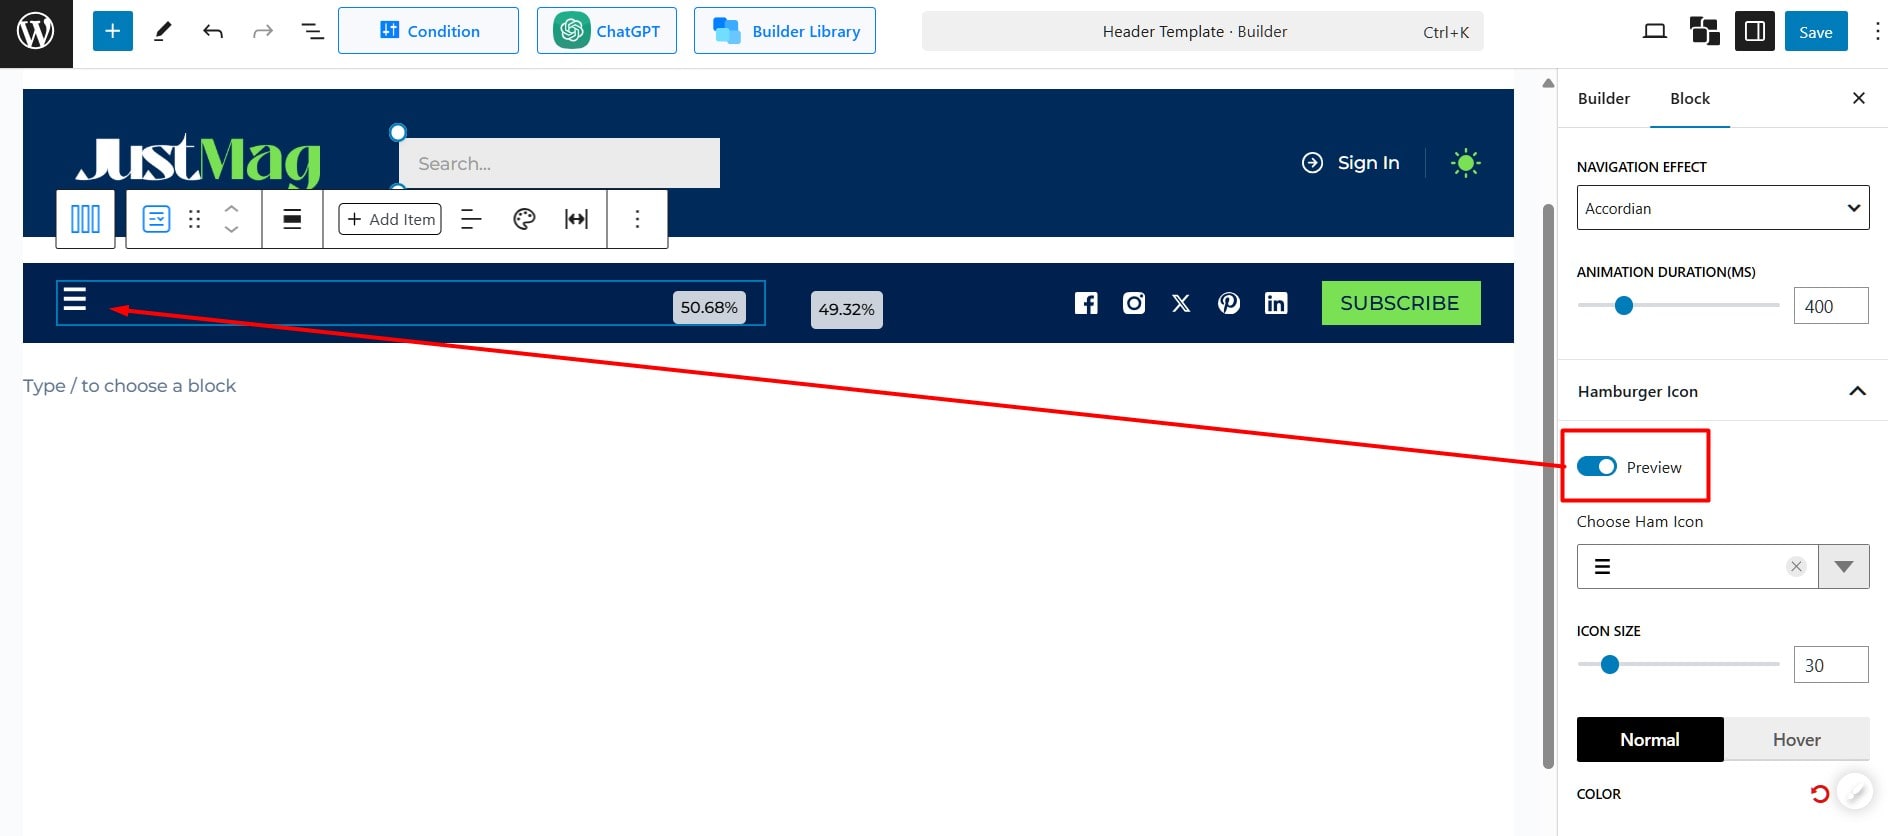Redo the last undone change

click(x=262, y=31)
